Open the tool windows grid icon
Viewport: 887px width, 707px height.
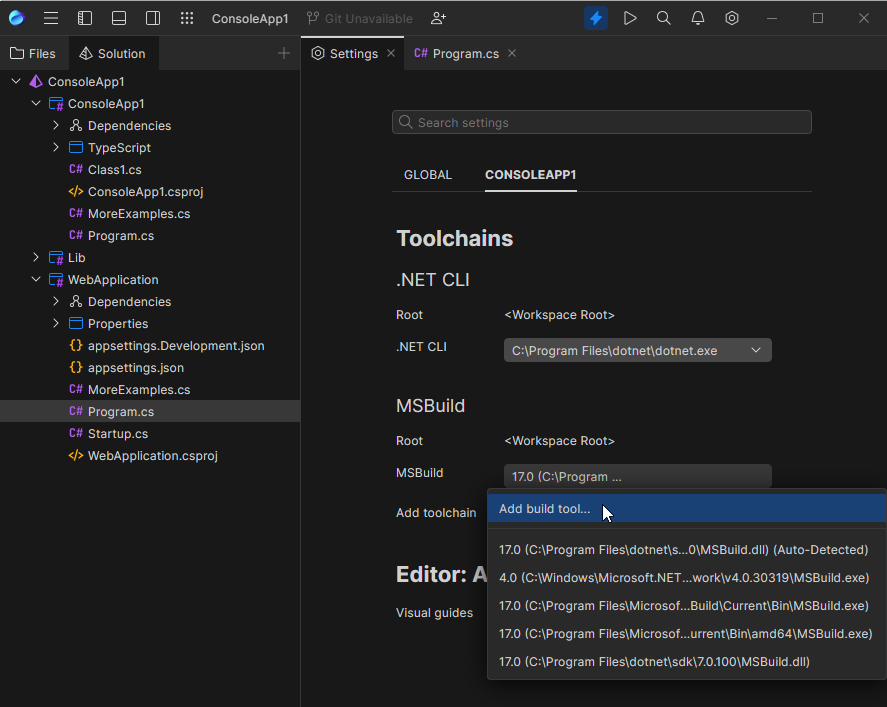(x=186, y=17)
